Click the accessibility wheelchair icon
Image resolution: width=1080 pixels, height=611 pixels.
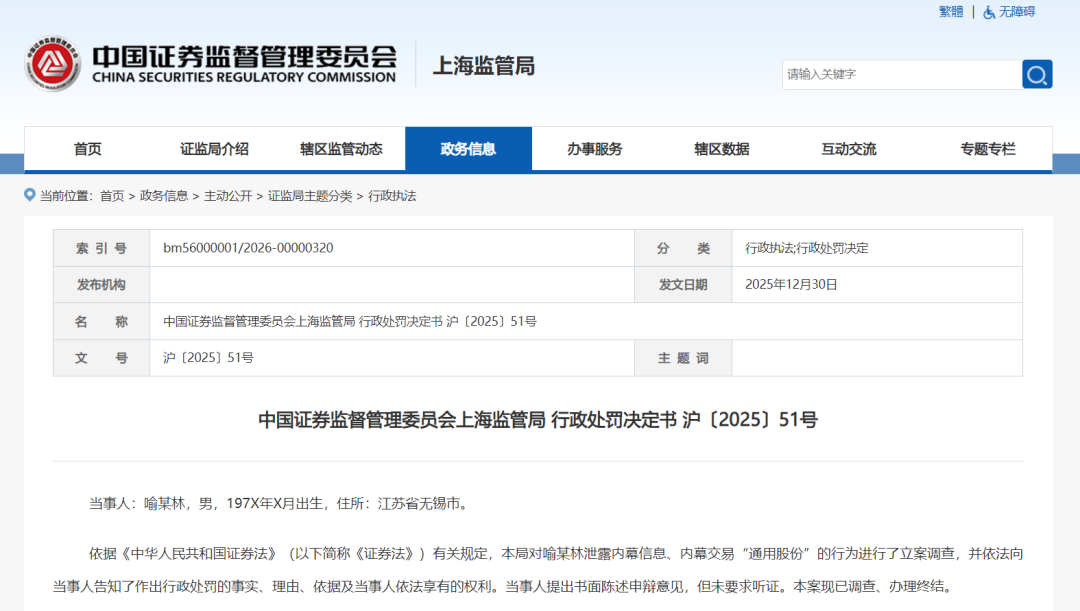[989, 12]
